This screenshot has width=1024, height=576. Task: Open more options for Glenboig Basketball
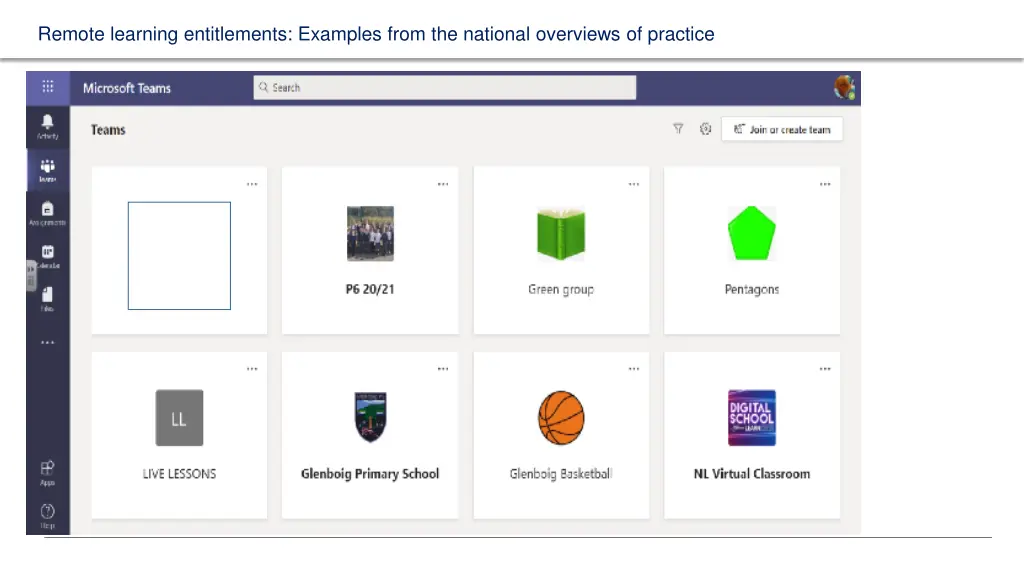633,369
